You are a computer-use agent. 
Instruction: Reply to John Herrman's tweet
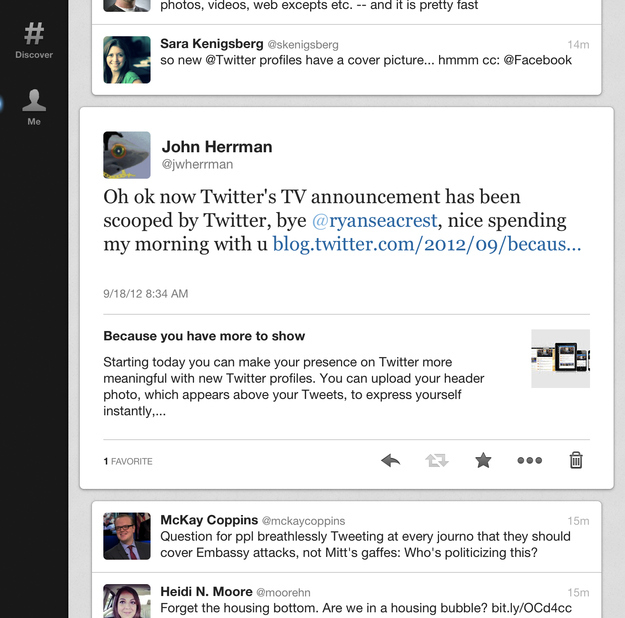(x=391, y=461)
